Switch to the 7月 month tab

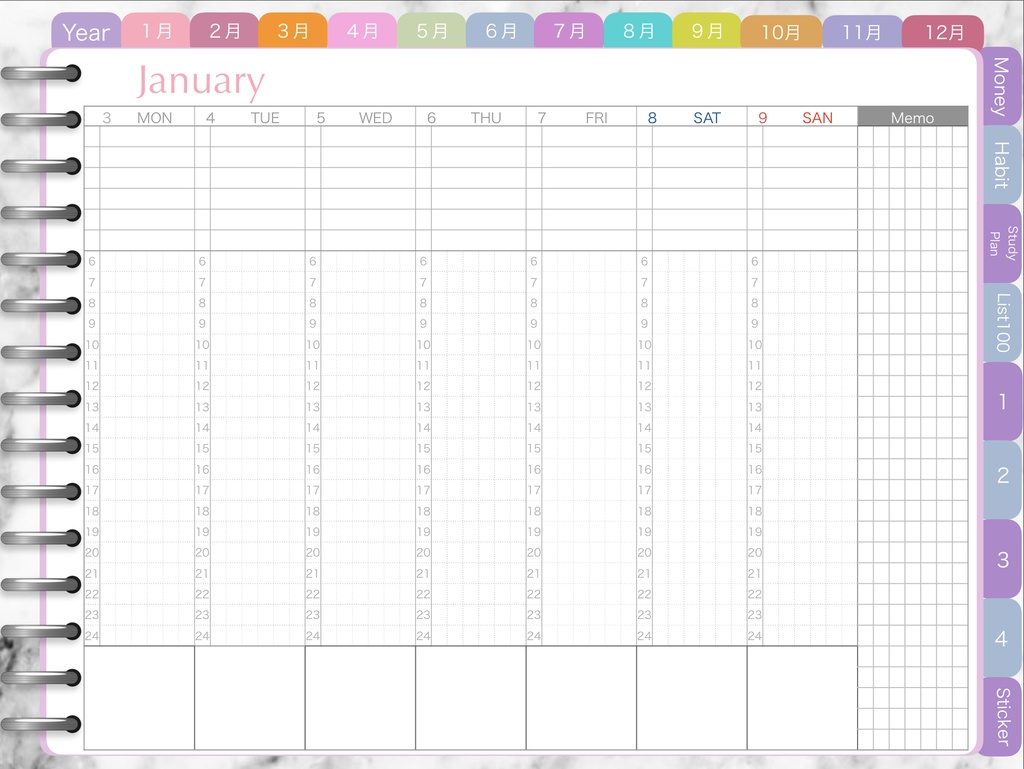569,31
